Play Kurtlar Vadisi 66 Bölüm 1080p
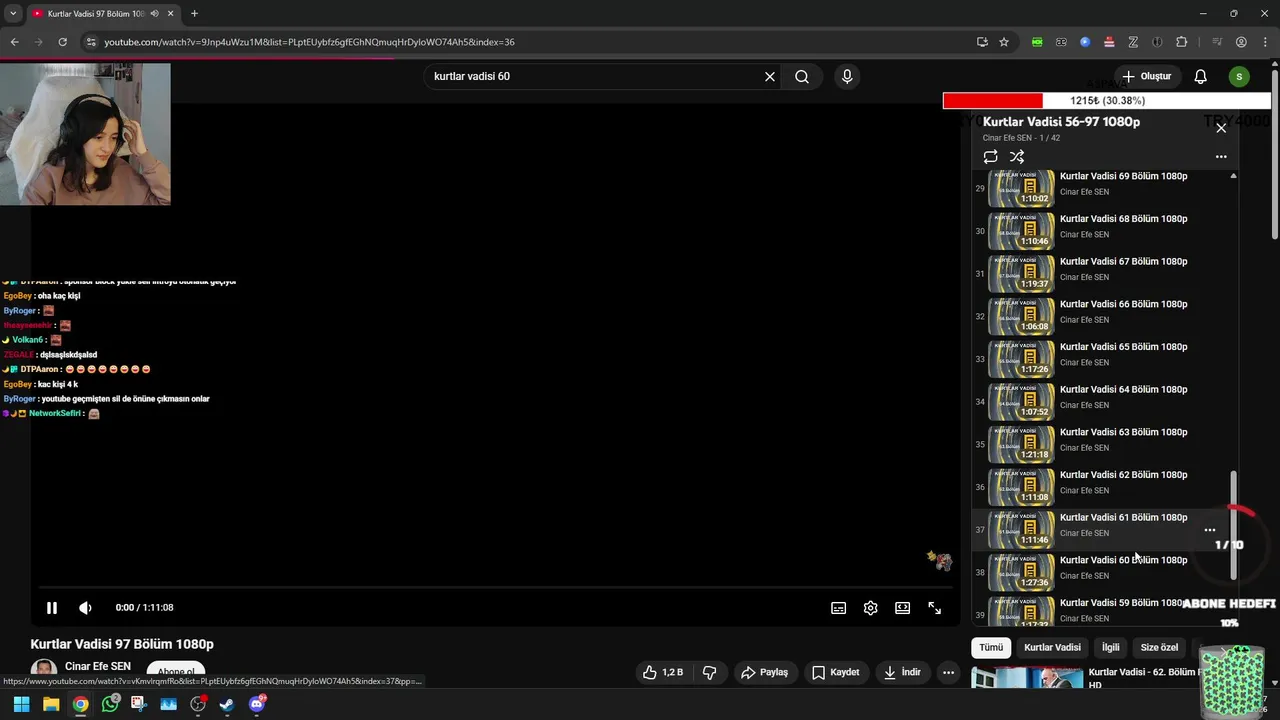 tap(1123, 304)
